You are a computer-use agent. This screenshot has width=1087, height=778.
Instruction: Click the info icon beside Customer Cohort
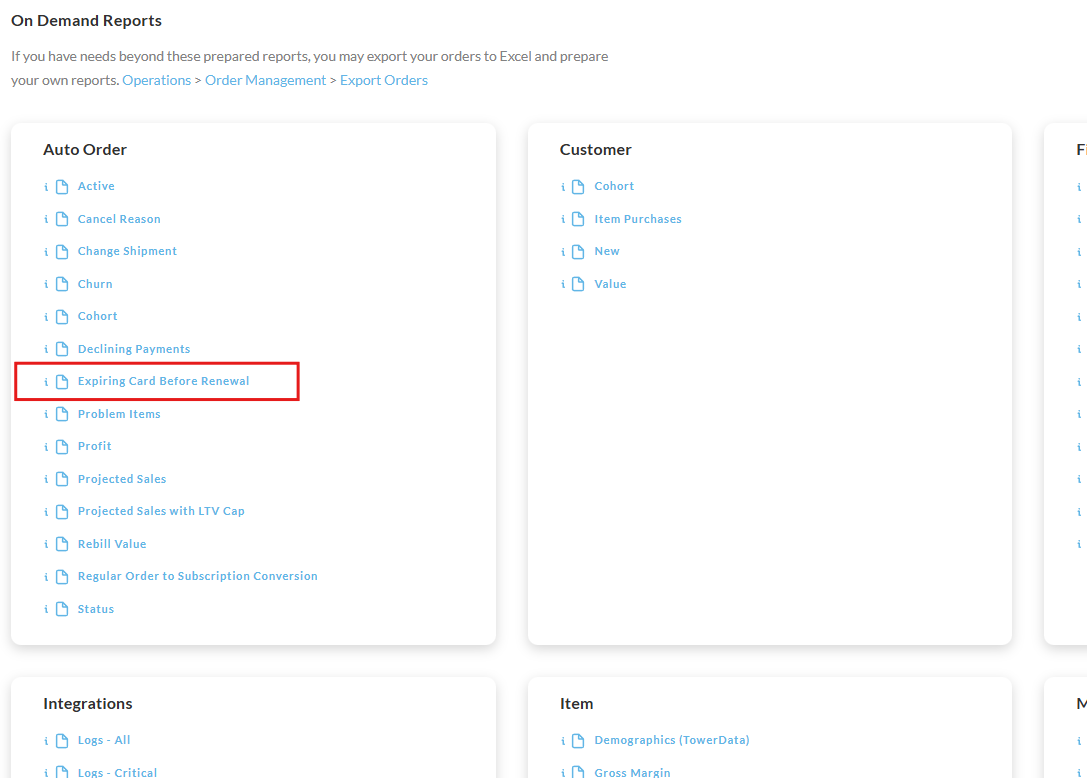[563, 187]
